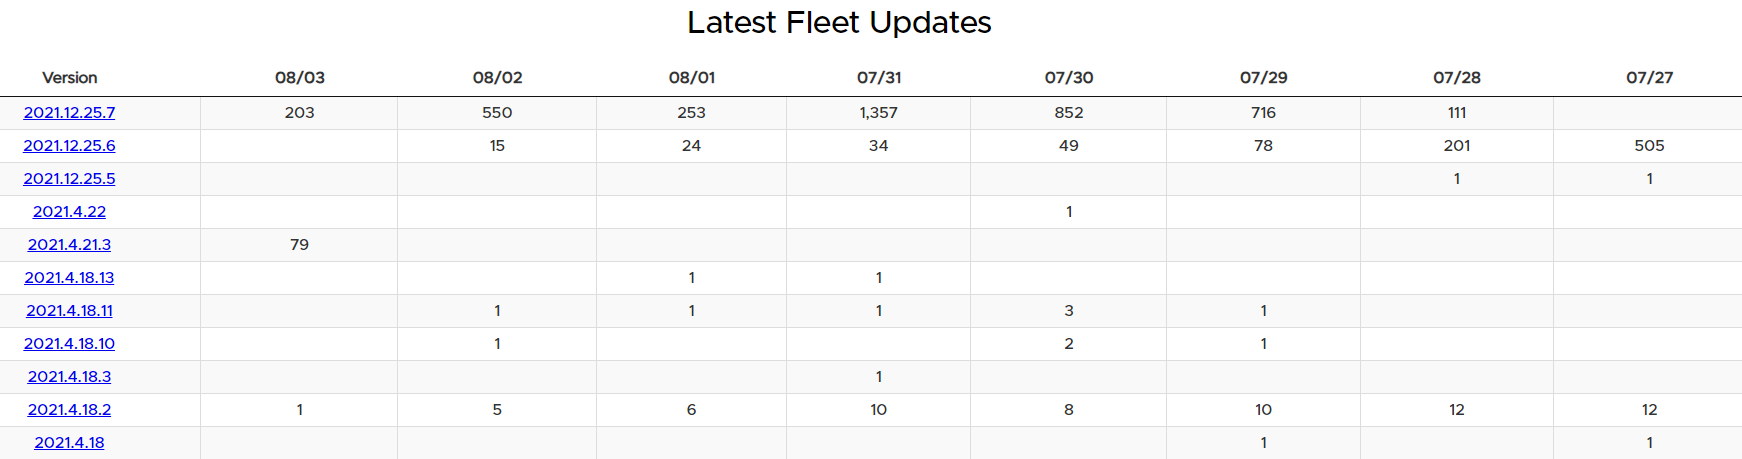The image size is (1742, 459).
Task: Select the 550 cell under 08/02
Action: tap(497, 113)
